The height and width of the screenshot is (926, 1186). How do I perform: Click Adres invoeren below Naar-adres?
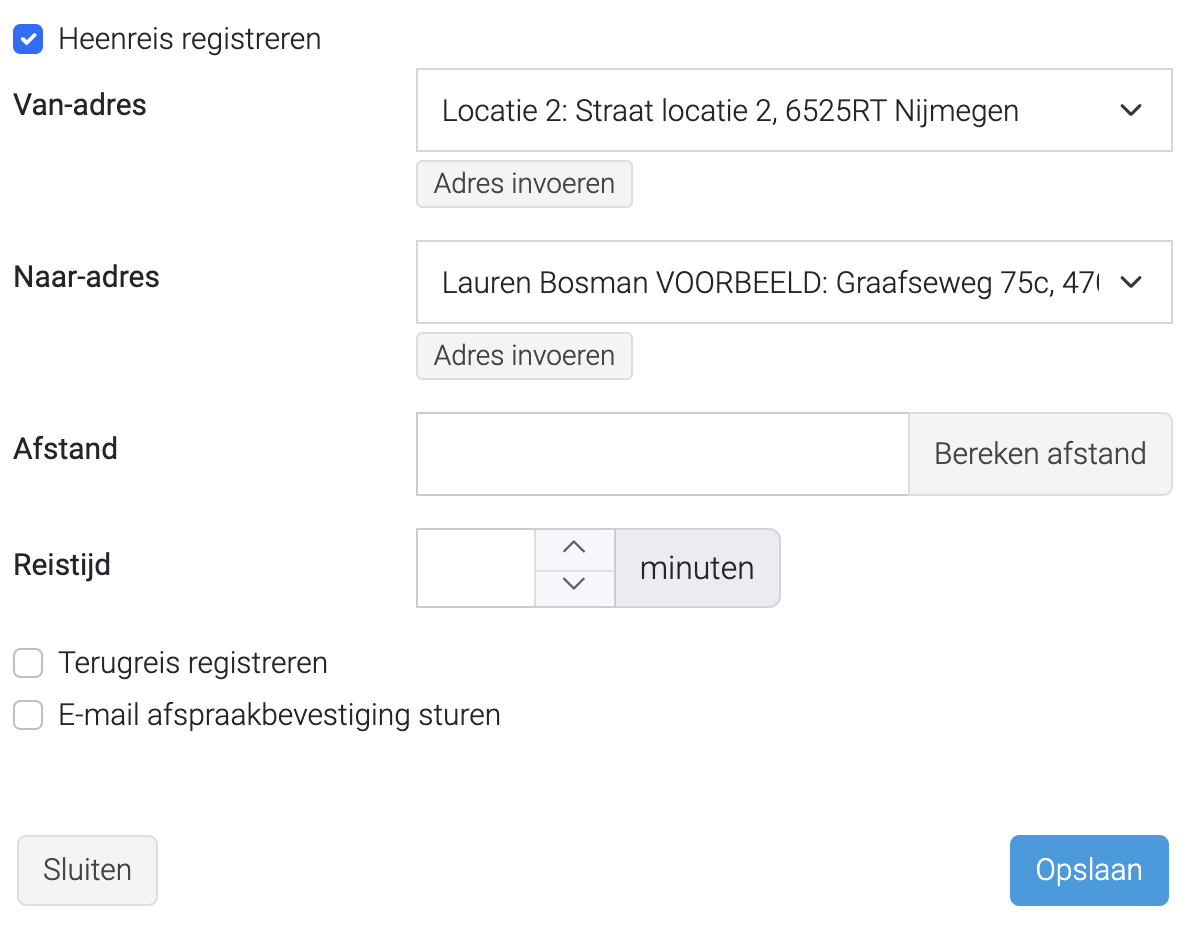click(x=524, y=356)
